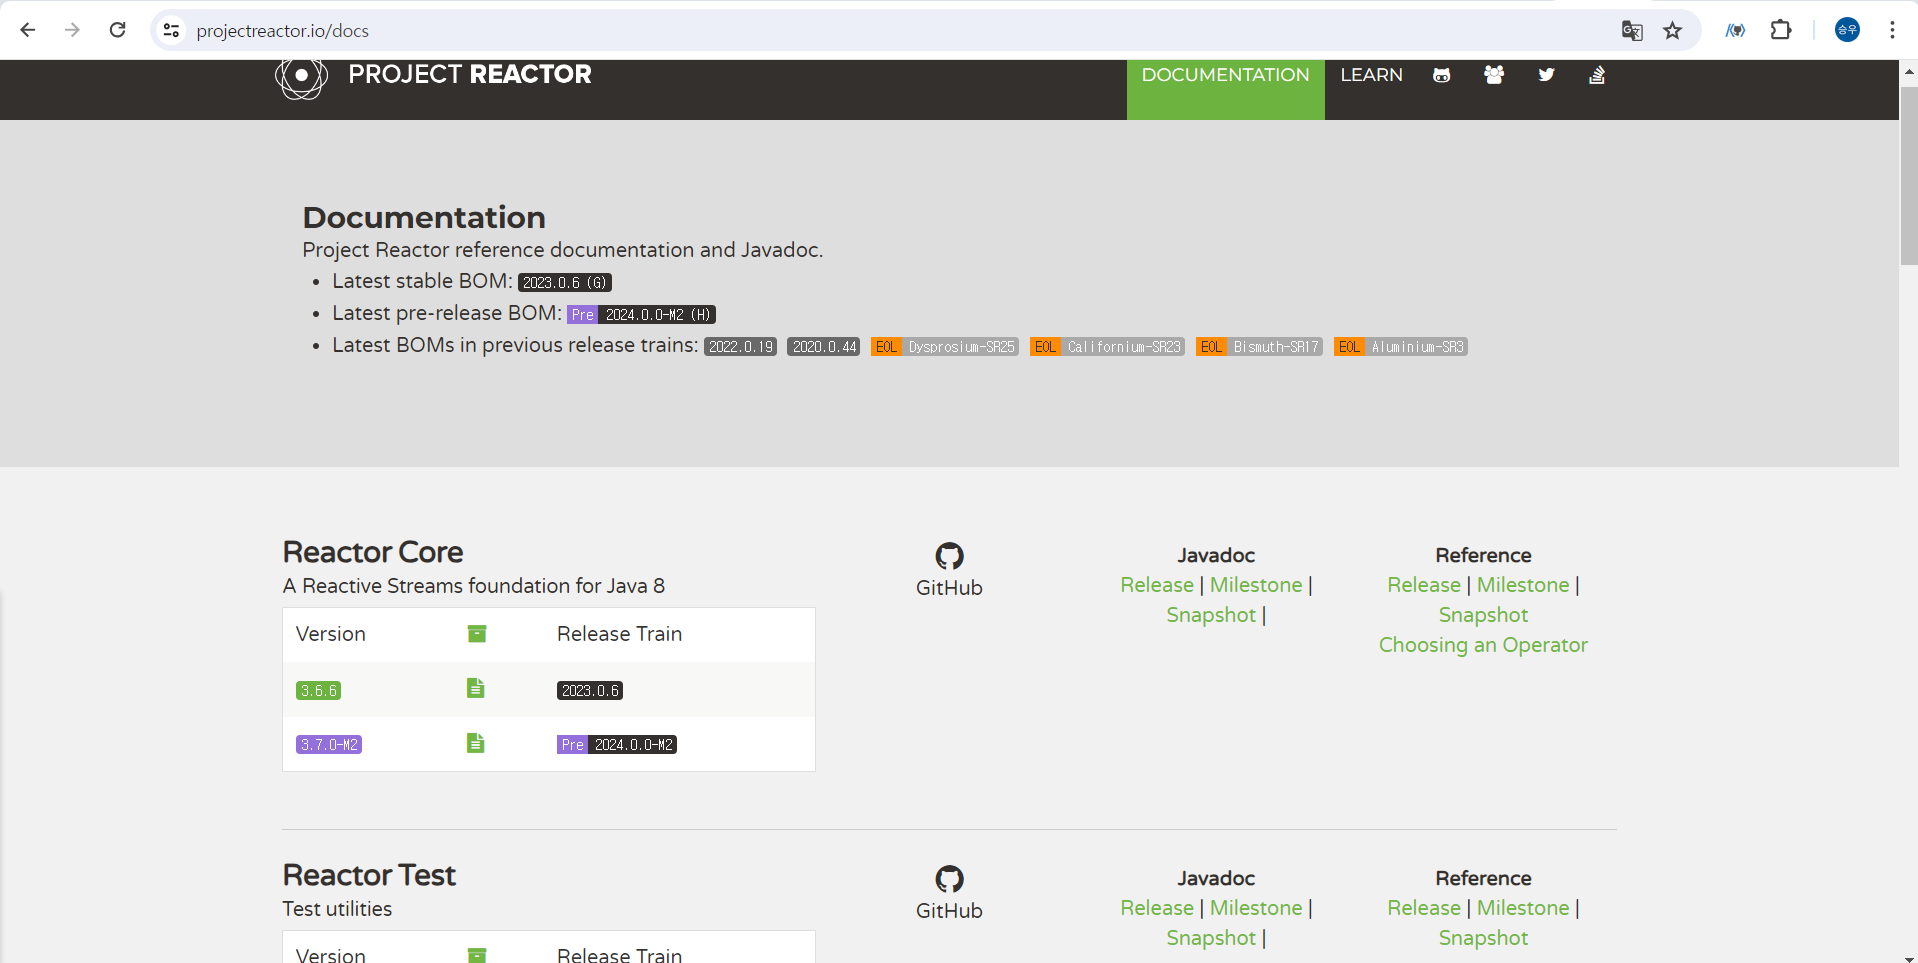1918x963 pixels.
Task: Open release notes icon for 3.7.0-M2
Action: click(476, 743)
